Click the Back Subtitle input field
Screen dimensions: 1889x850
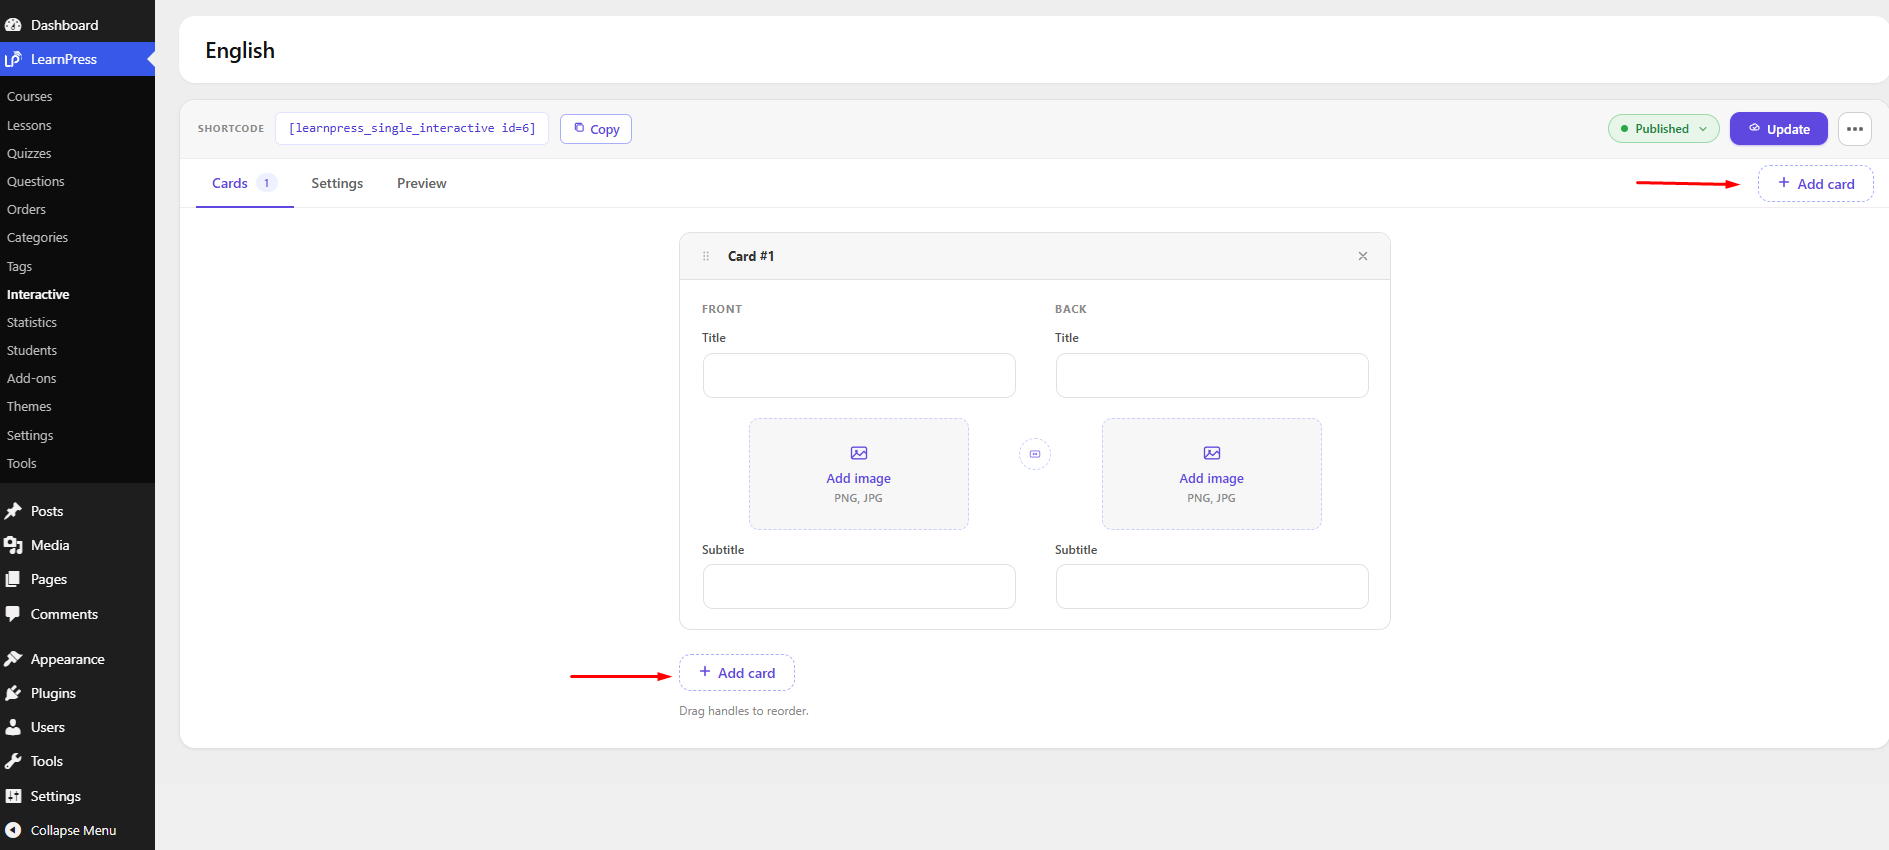[1212, 586]
